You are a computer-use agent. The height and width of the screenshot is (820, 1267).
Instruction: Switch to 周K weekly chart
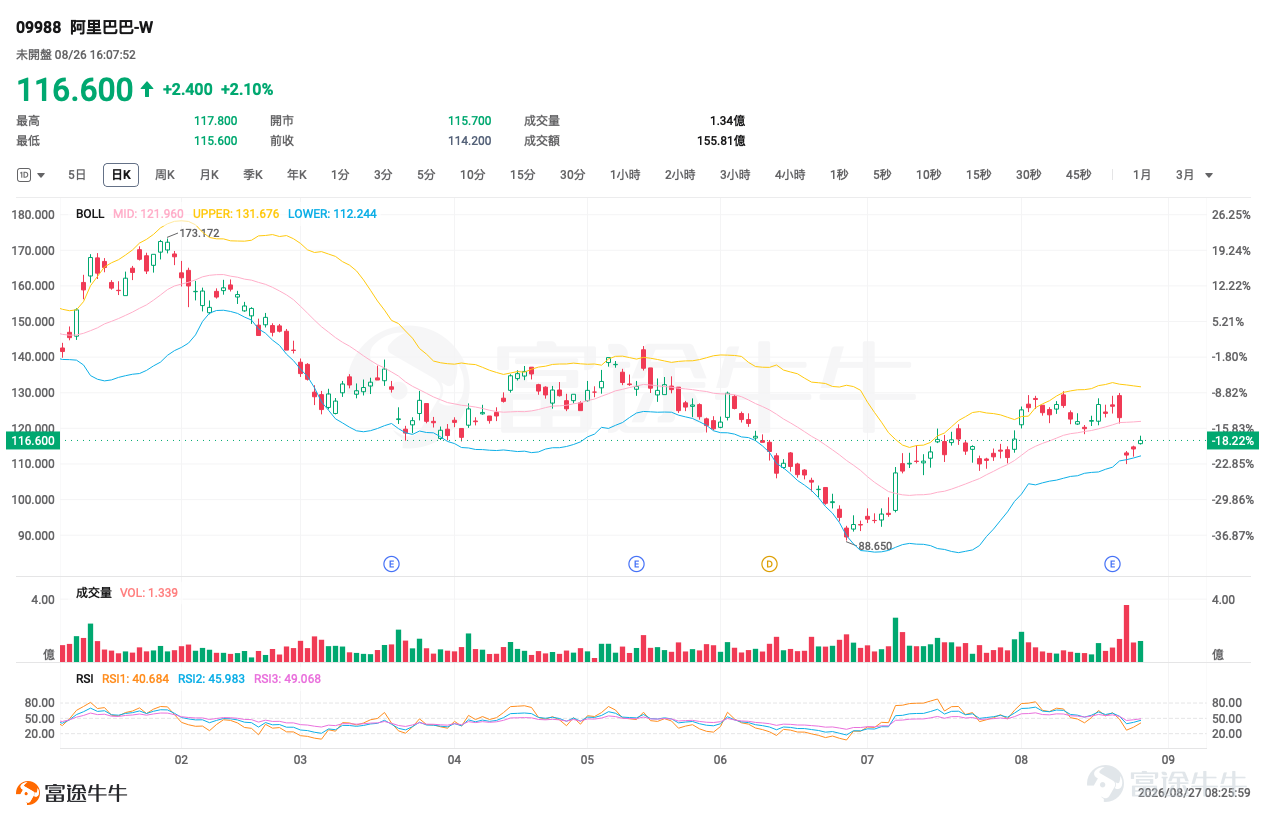point(165,175)
